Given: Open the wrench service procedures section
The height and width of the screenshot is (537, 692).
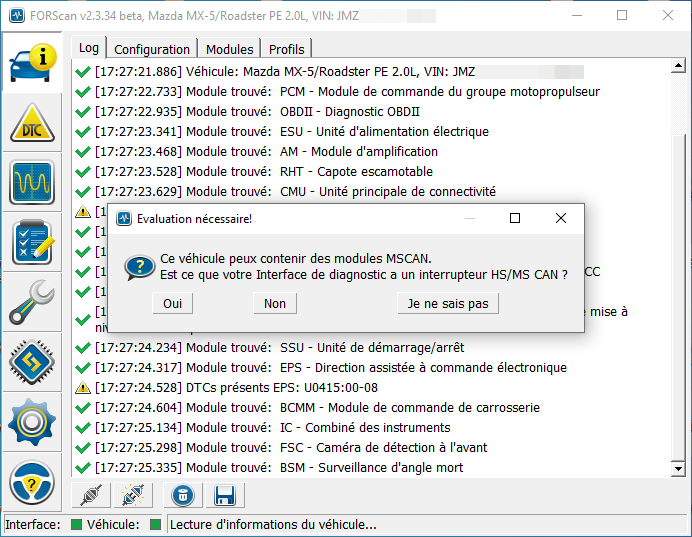Looking at the screenshot, I should (x=32, y=302).
